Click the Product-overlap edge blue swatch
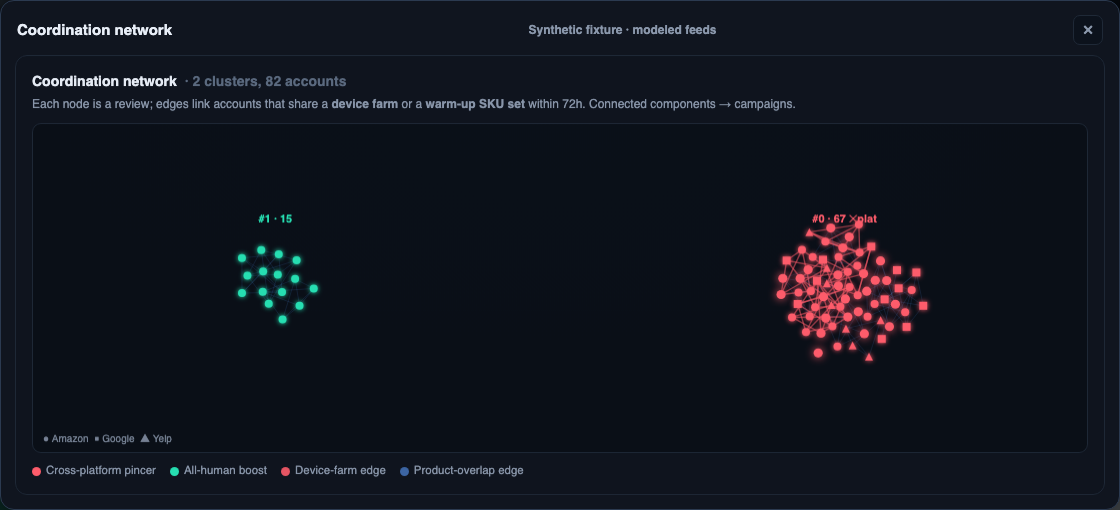The width and height of the screenshot is (1120, 510). click(404, 471)
